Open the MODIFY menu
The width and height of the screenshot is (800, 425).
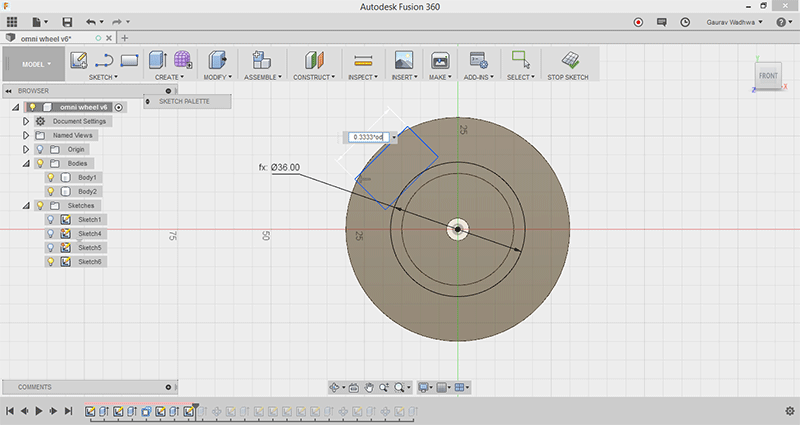217,77
